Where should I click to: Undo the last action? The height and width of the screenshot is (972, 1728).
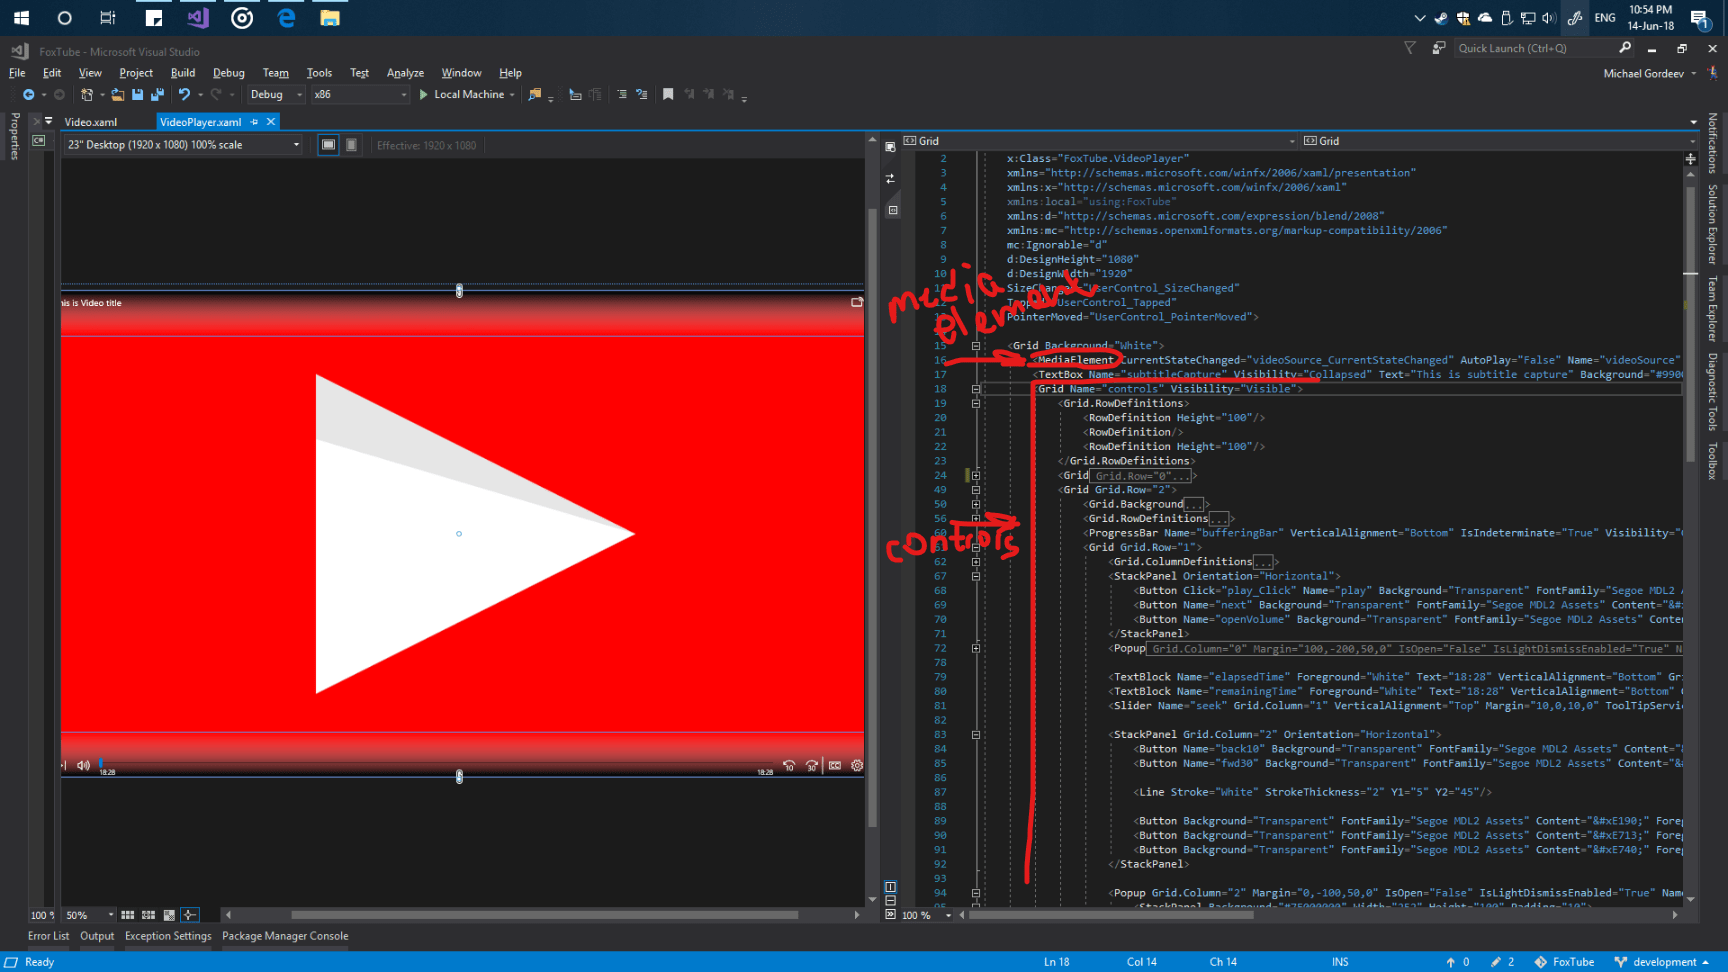tap(184, 95)
